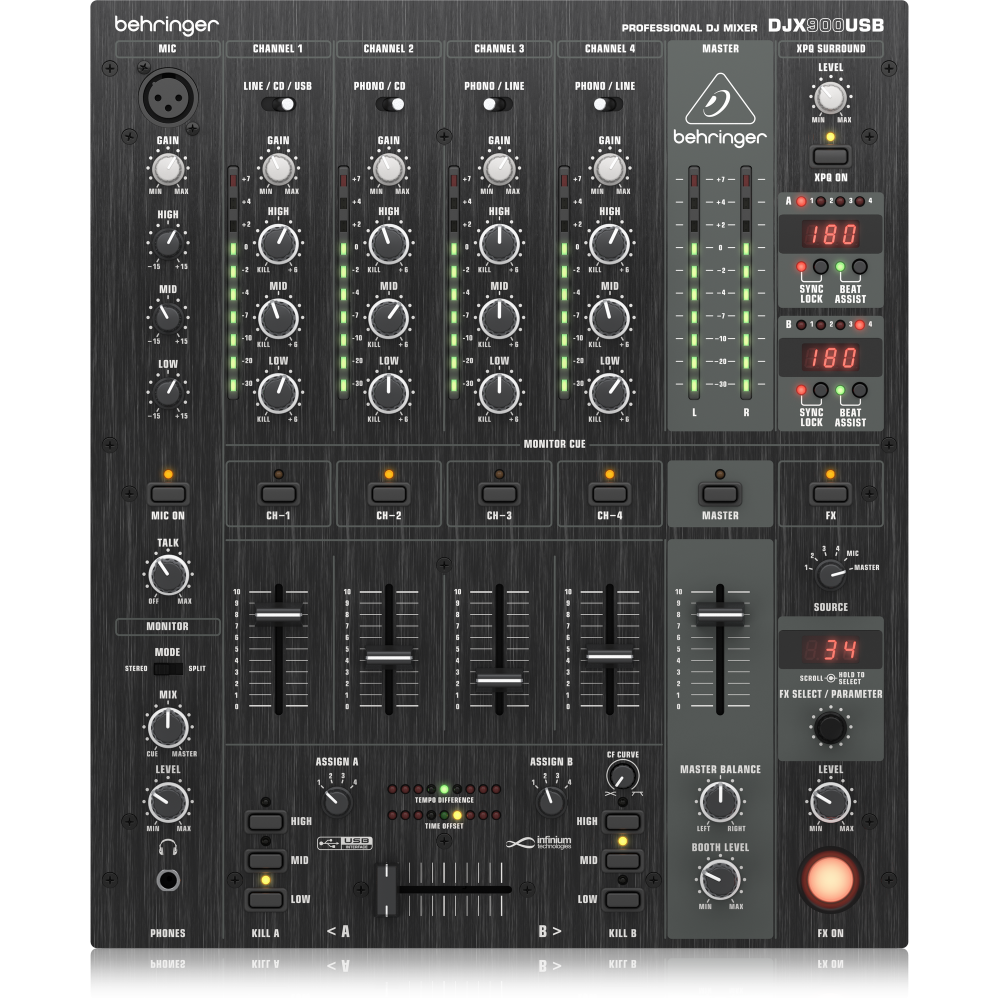
Task: Click Channel 4 volume fader
Action: [609, 656]
